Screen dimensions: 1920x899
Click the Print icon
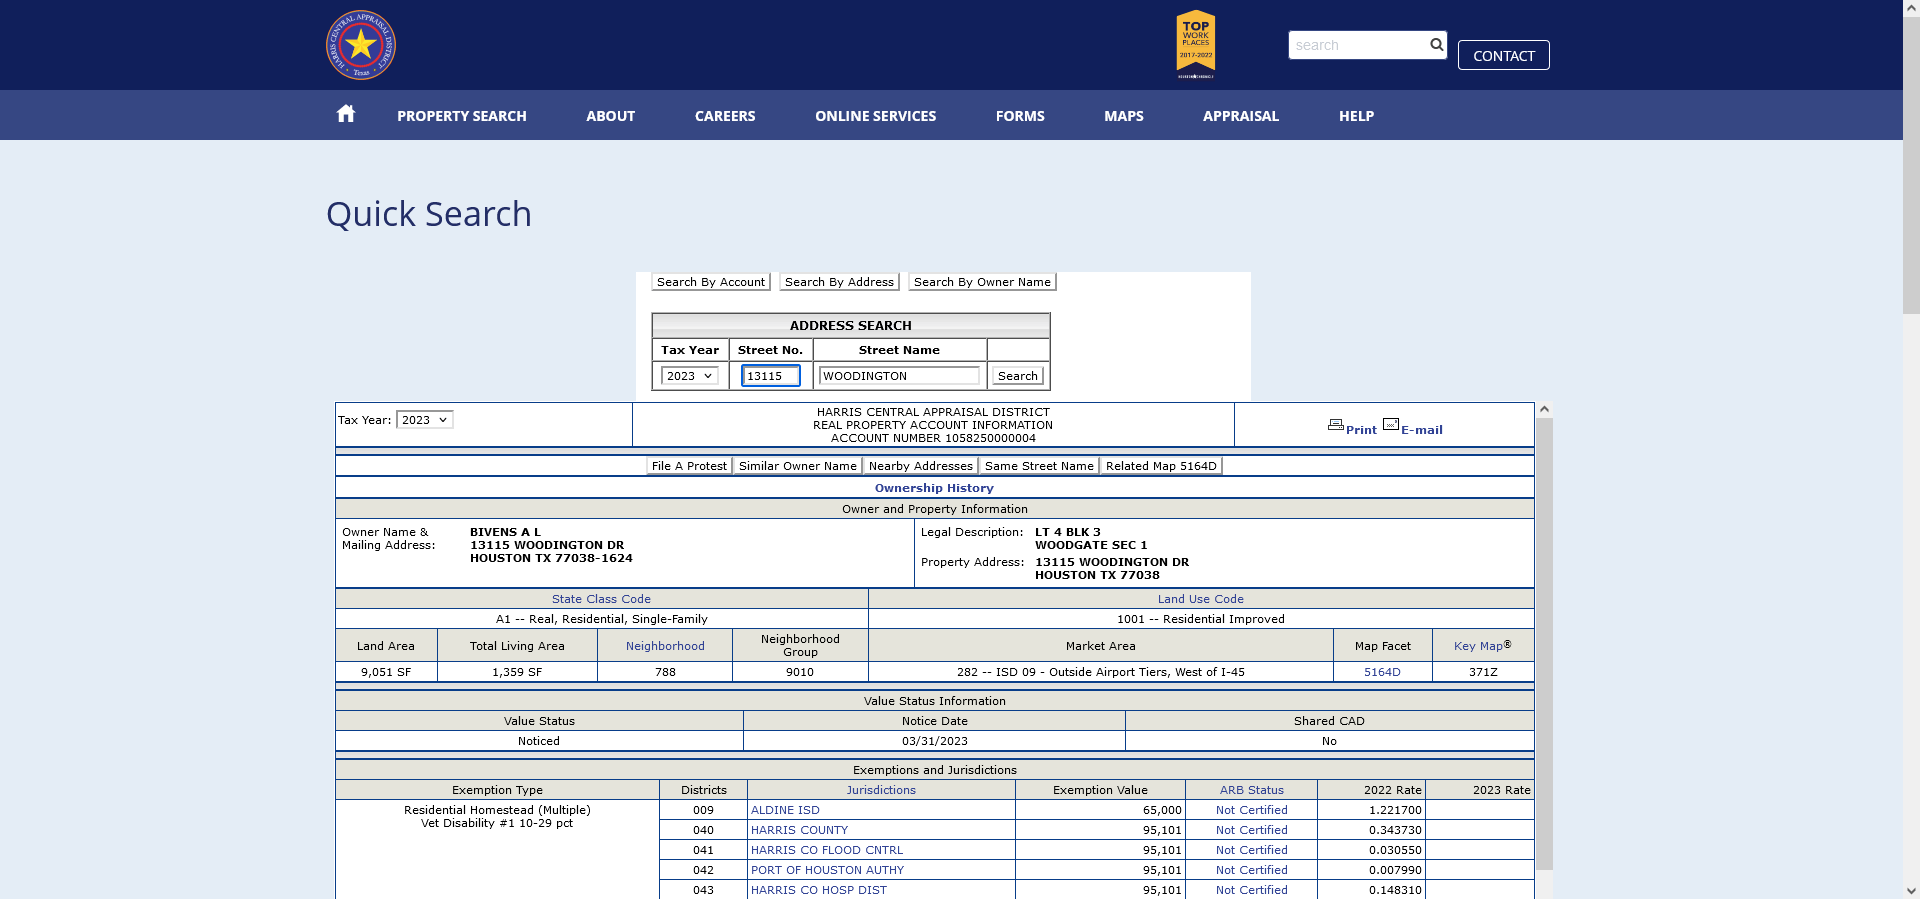[1336, 425]
